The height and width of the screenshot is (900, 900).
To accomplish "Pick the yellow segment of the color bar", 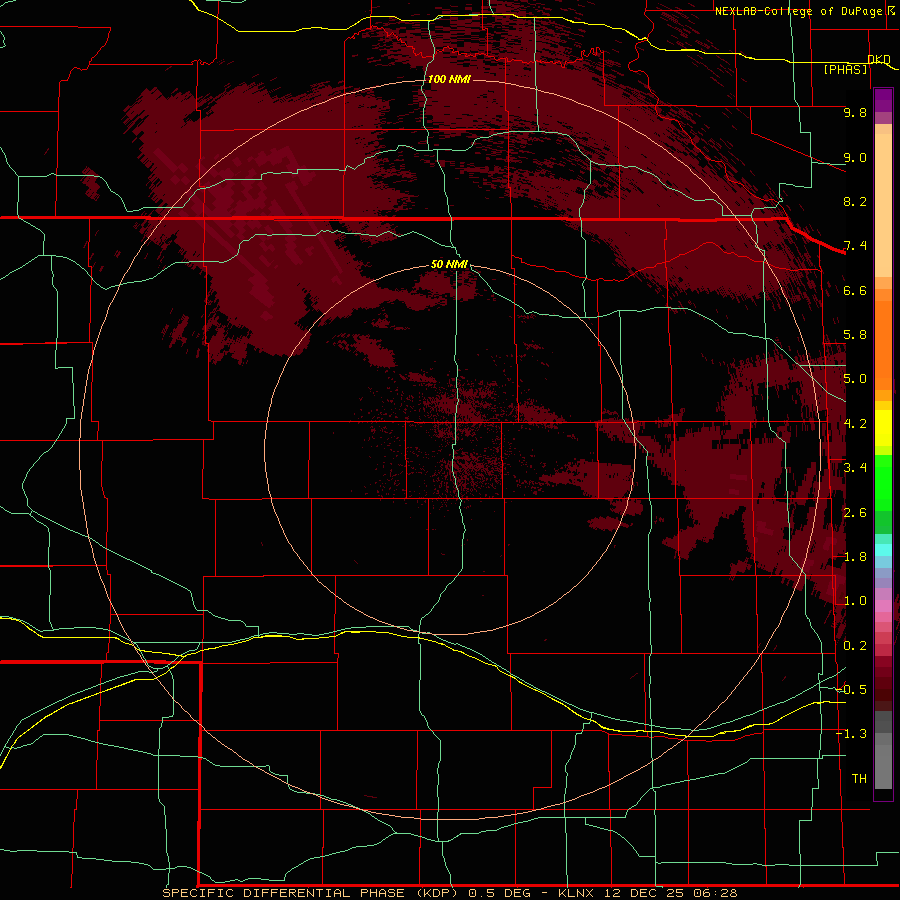I will (883, 428).
